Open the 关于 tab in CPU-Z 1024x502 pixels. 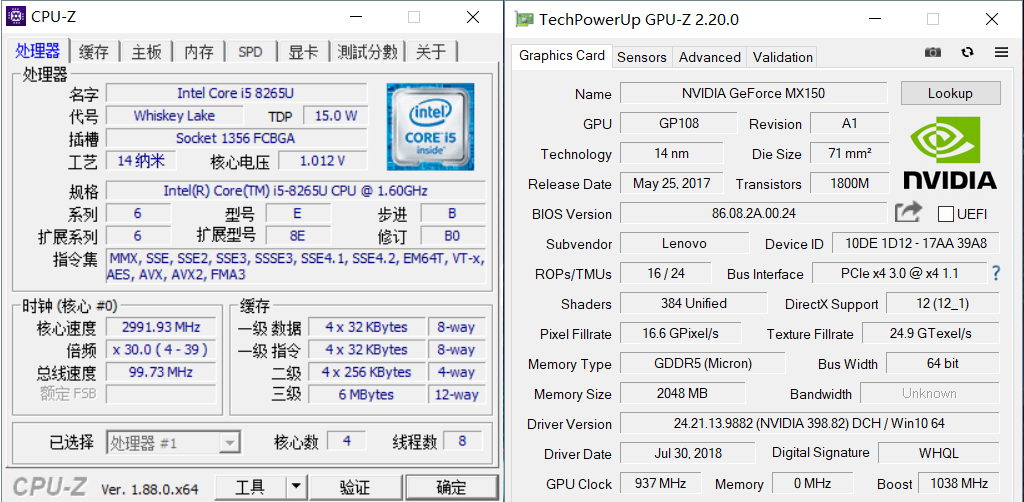click(431, 52)
